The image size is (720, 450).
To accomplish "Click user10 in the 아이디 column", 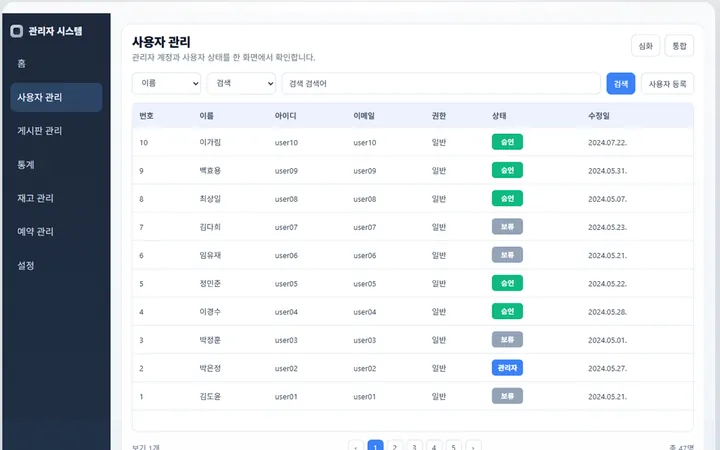I will [x=287, y=143].
